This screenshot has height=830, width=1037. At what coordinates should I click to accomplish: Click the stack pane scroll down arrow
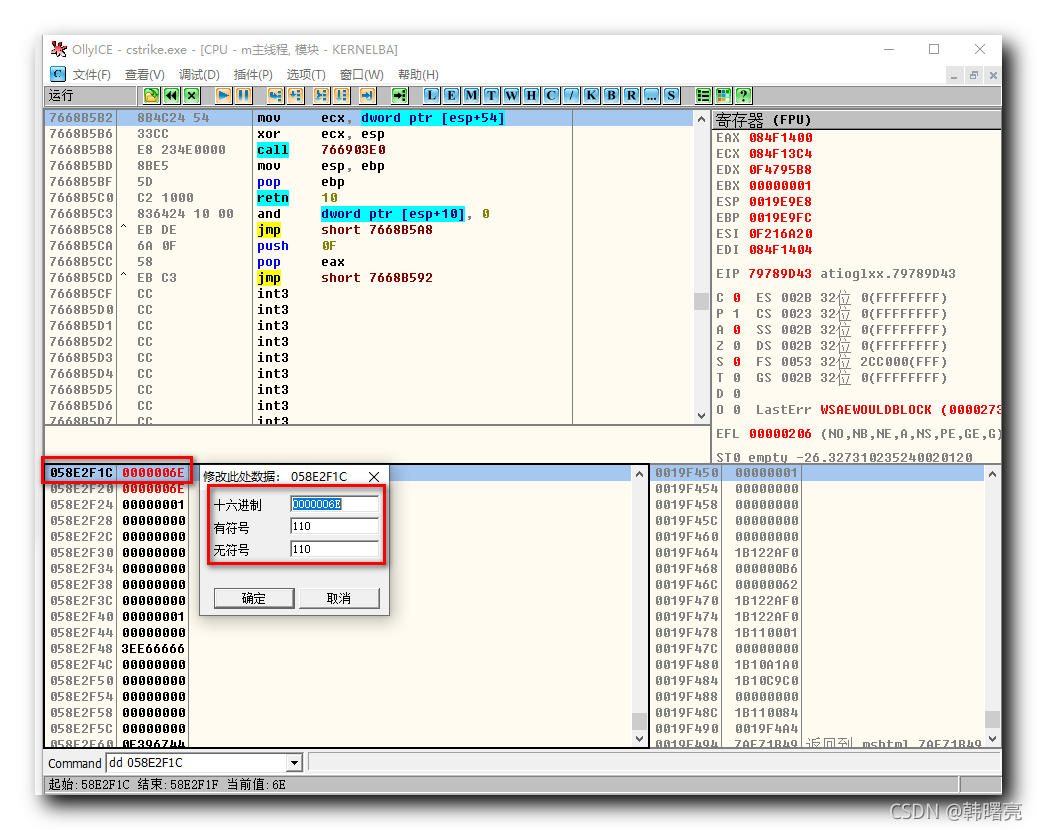[x=992, y=739]
